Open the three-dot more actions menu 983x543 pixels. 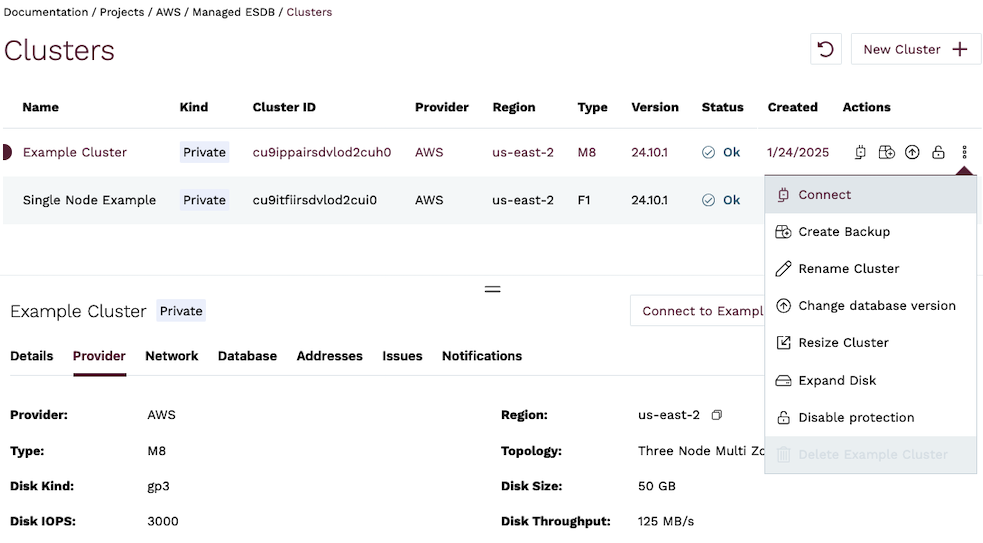pyautogui.click(x=964, y=152)
